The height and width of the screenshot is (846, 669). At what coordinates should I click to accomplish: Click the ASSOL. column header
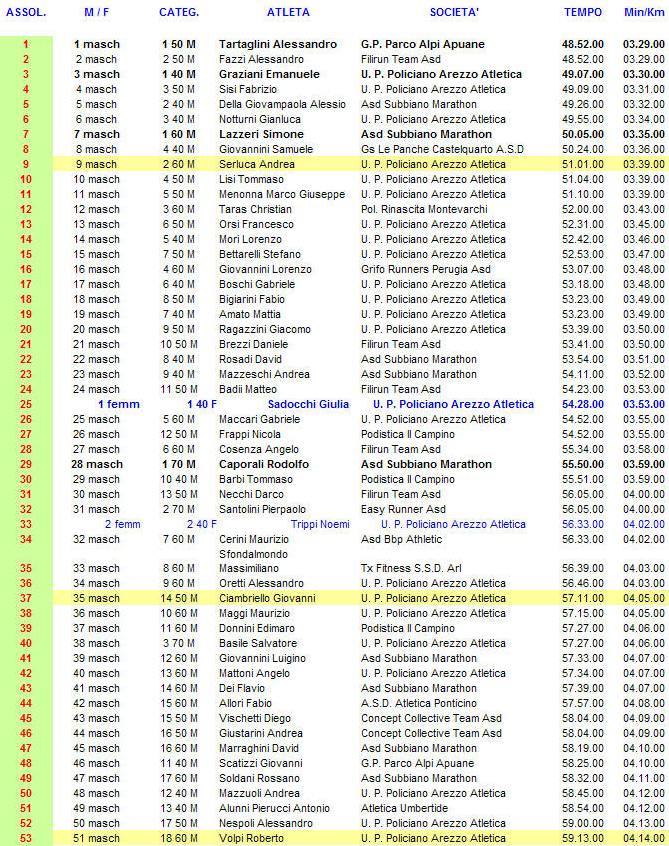click(x=26, y=13)
